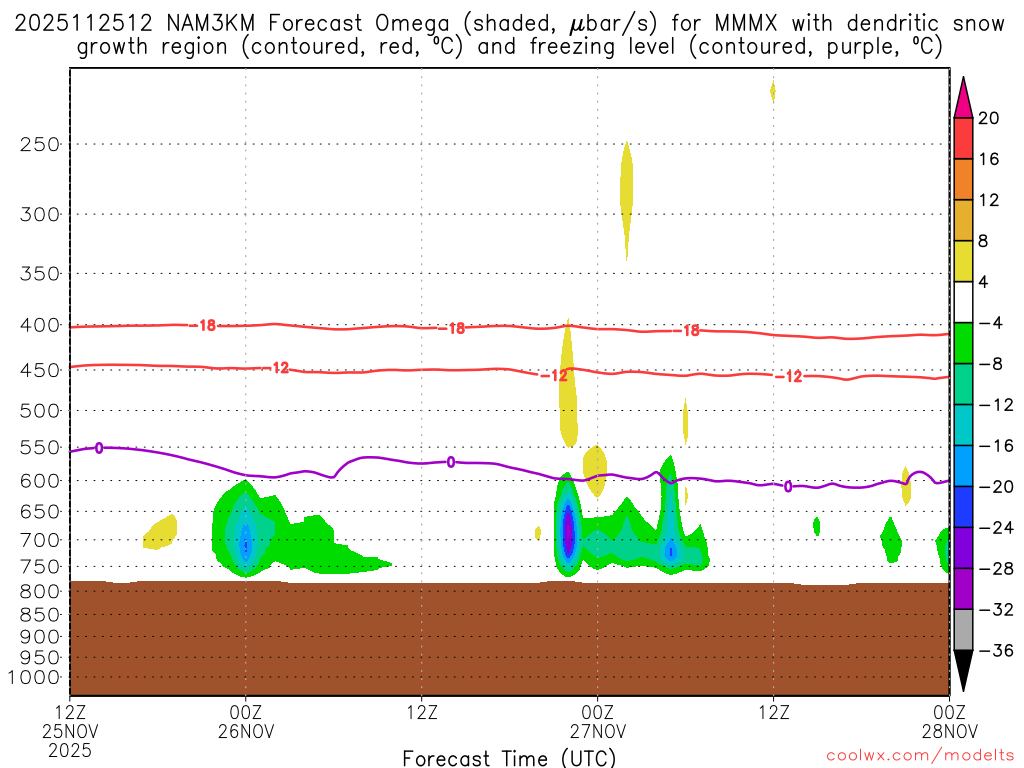Click the '00Z 27NOV' time axis label
Screen dimensions: 1024x768
pyautogui.click(x=598, y=721)
